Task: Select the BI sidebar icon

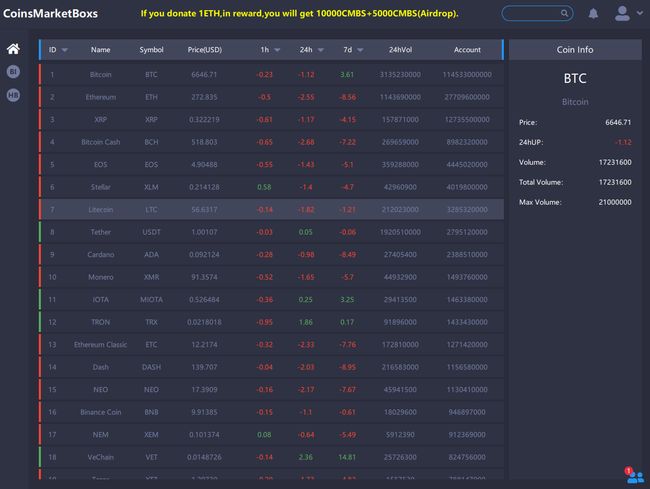Action: [13, 72]
